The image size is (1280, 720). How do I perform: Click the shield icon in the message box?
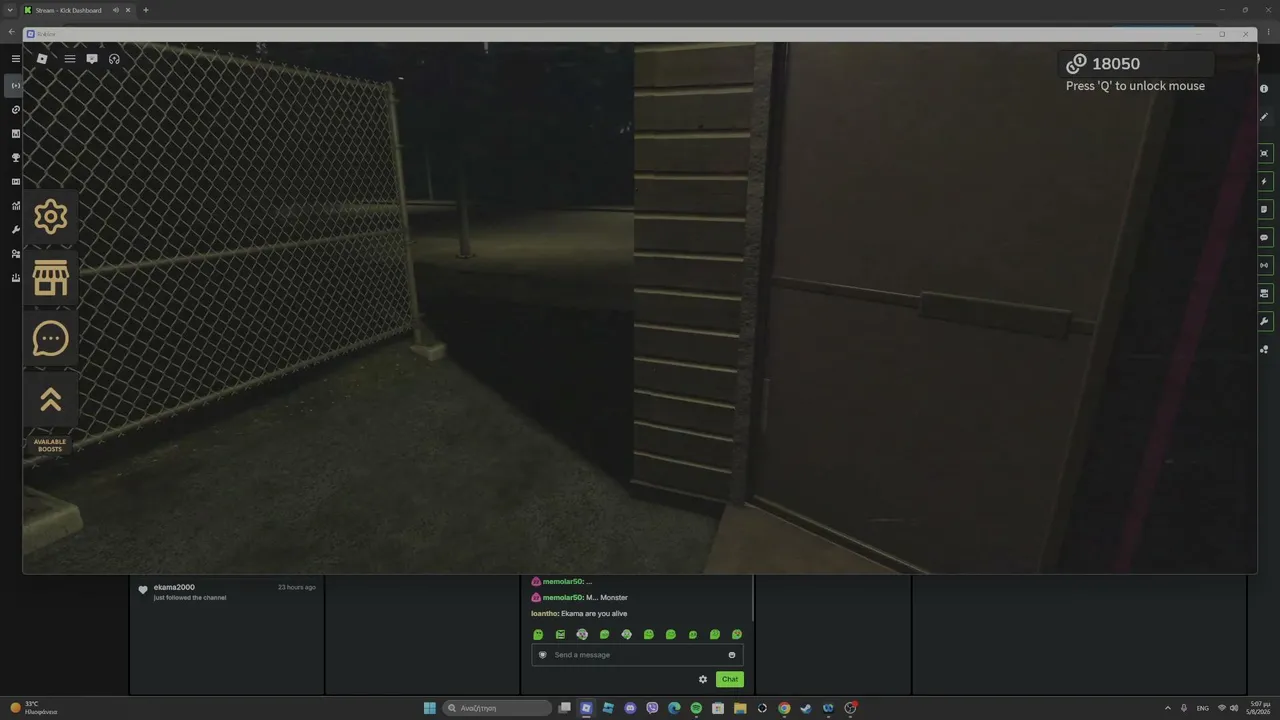click(x=543, y=655)
